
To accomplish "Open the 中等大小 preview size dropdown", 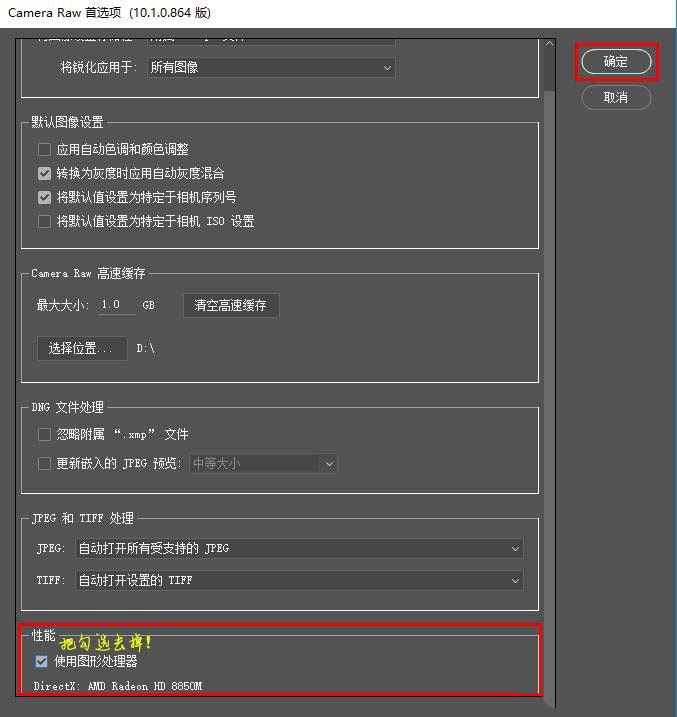I will click(x=263, y=464).
